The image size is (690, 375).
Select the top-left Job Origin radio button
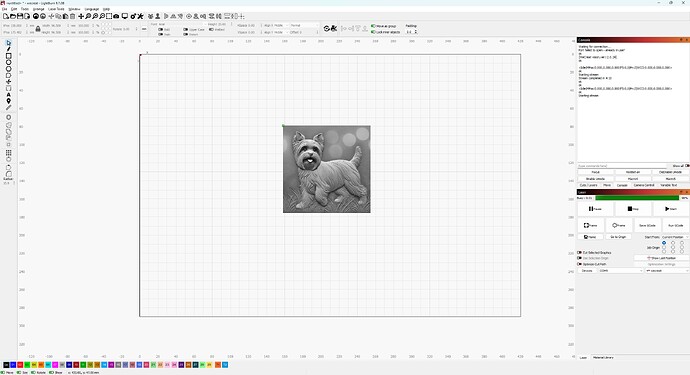(664, 243)
